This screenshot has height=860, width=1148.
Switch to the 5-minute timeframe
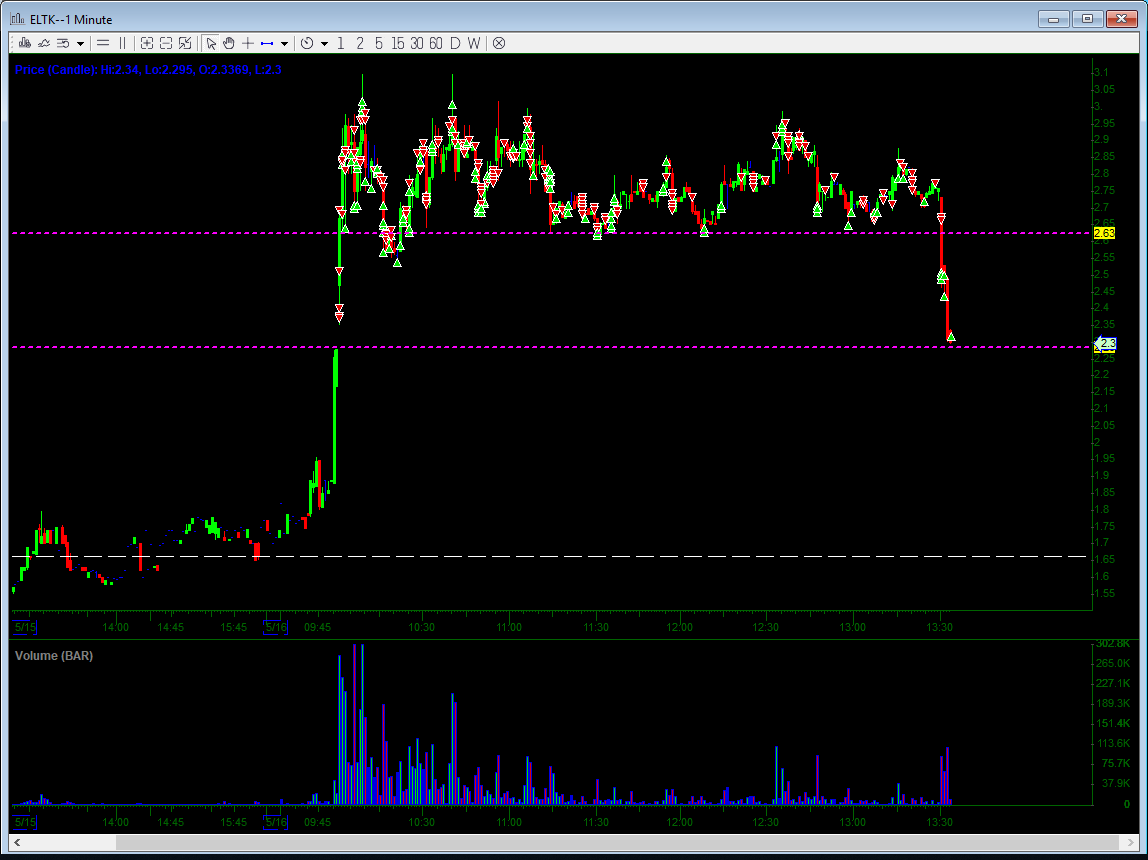coord(377,43)
